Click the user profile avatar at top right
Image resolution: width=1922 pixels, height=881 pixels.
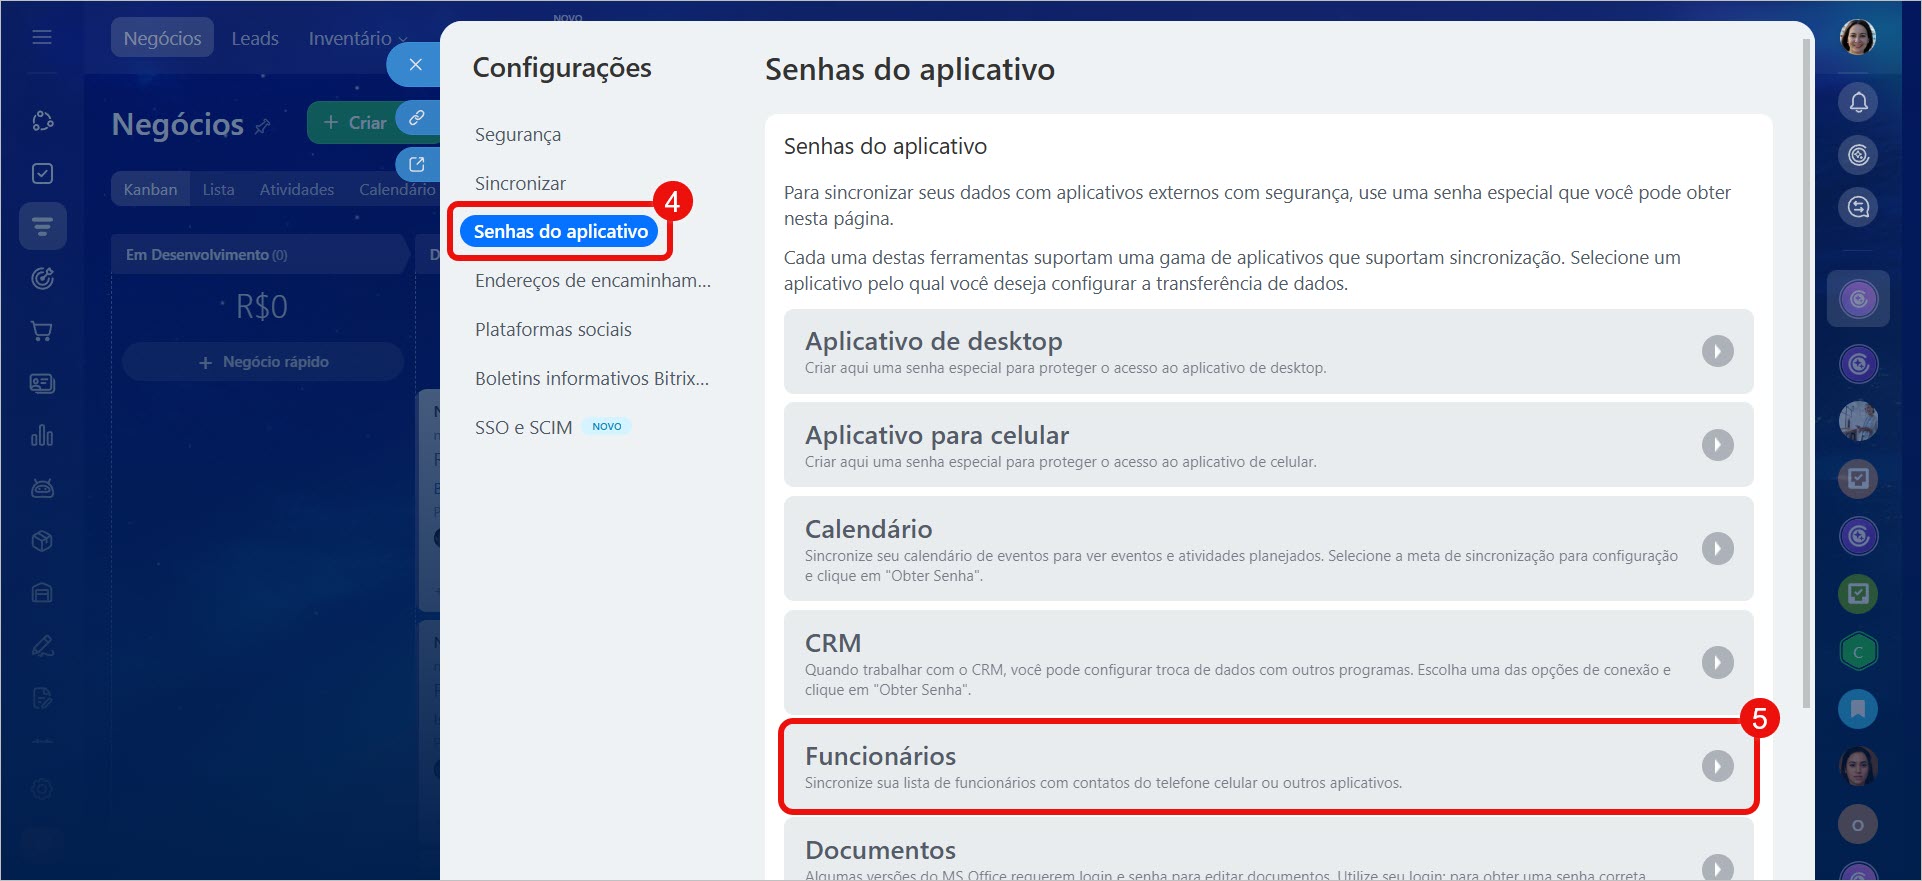point(1857,38)
